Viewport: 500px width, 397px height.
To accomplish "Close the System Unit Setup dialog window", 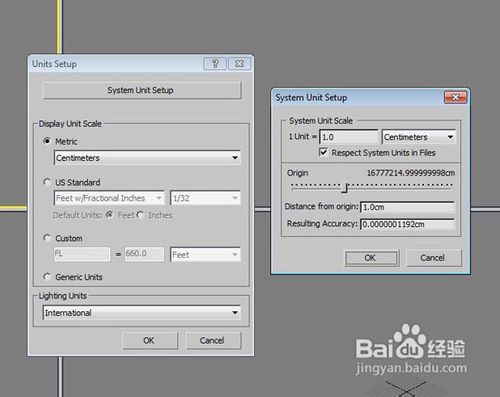I will [456, 97].
